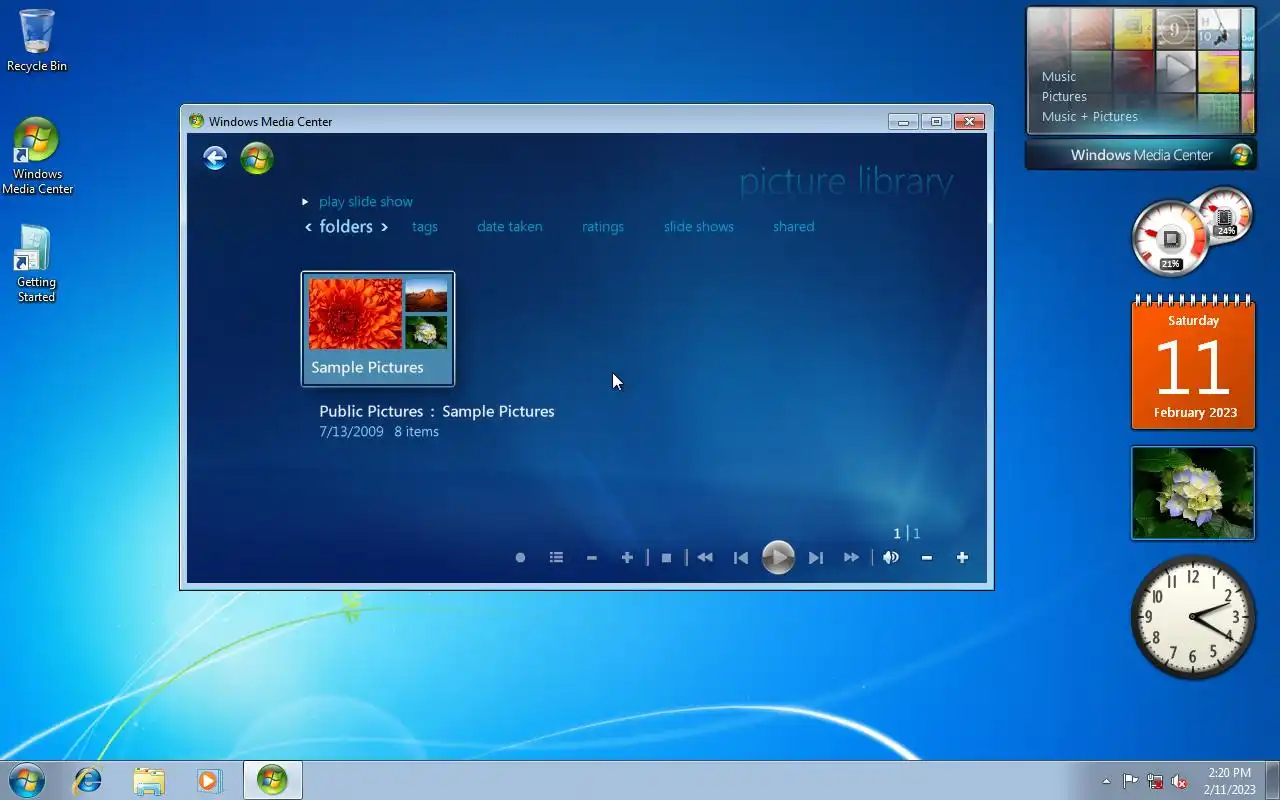Start playback with the play button
Viewport: 1280px width, 800px height.
(778, 557)
